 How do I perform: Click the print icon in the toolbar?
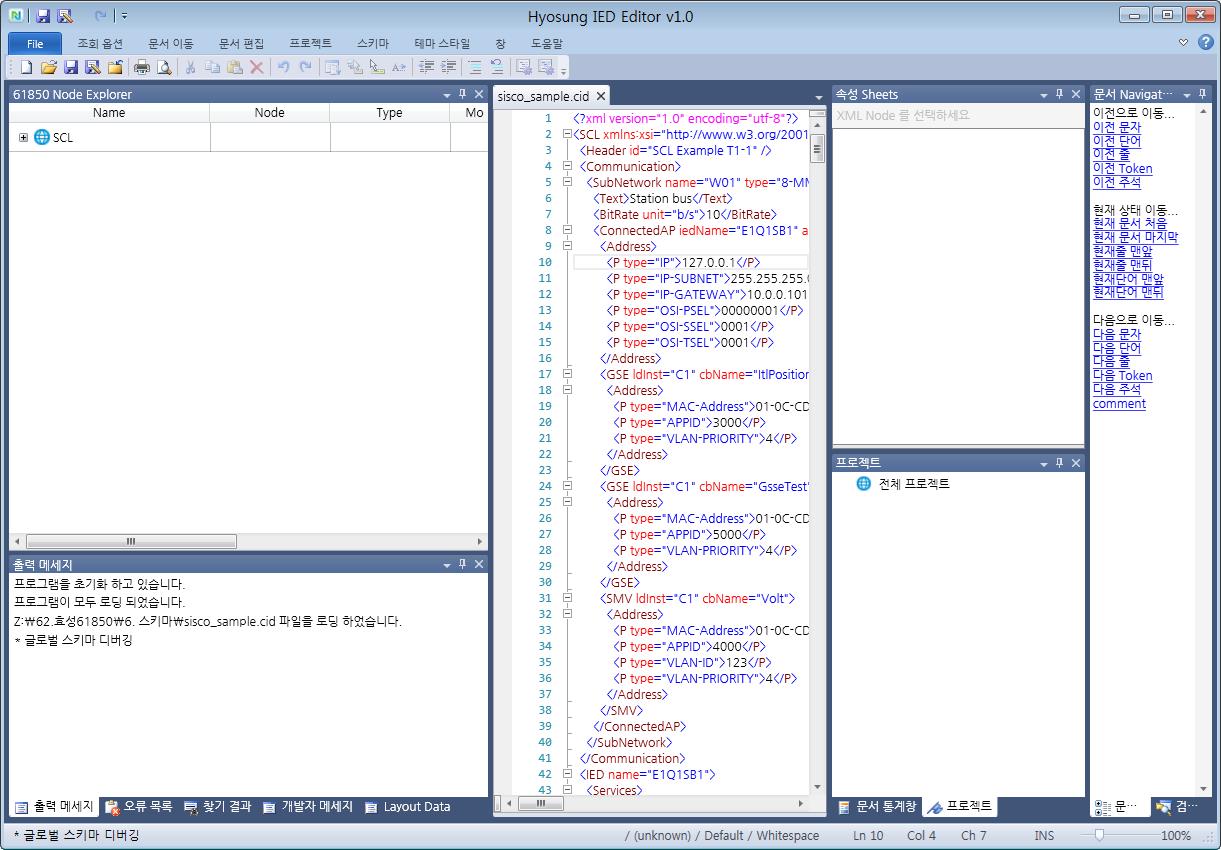[x=142, y=67]
